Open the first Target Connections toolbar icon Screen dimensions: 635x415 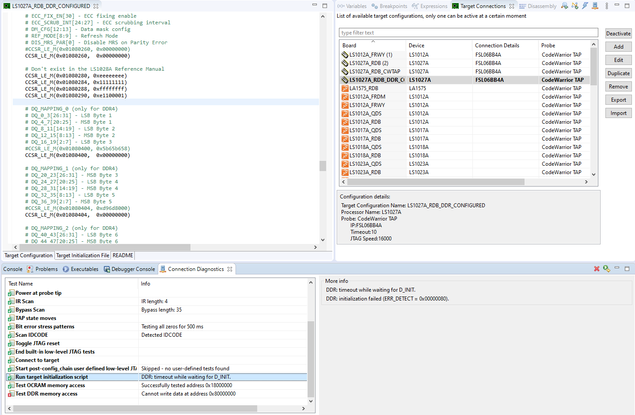(x=565, y=6)
